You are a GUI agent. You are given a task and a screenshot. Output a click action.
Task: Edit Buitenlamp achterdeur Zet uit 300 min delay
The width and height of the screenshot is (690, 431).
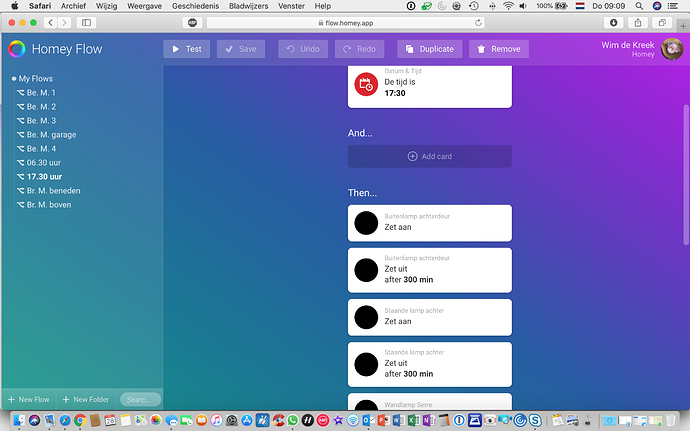tap(418, 280)
